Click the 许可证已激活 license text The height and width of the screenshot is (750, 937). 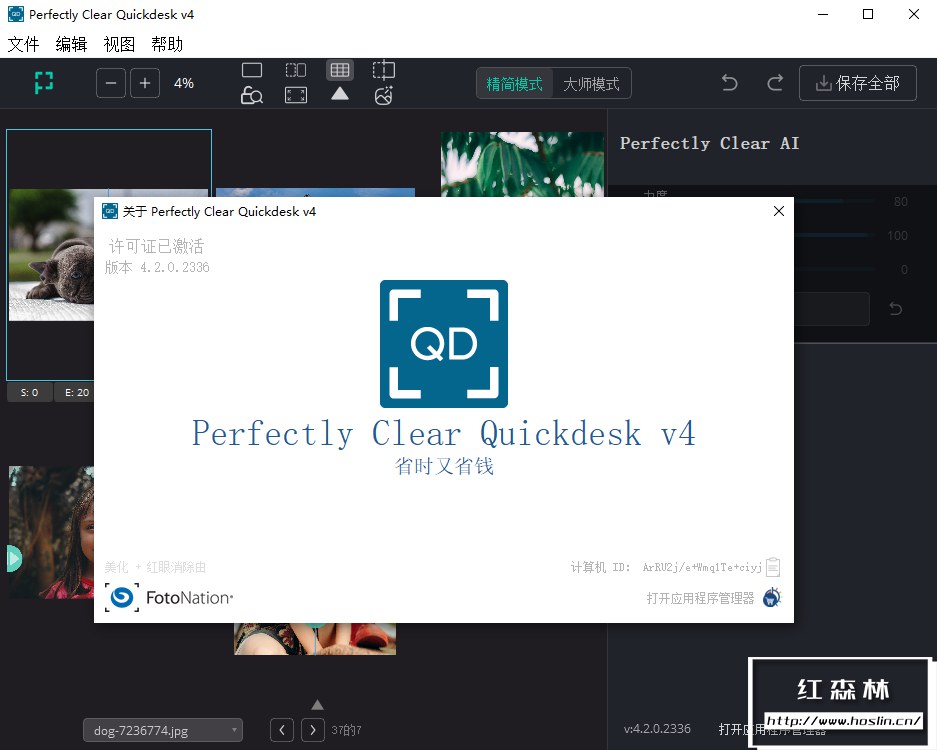pyautogui.click(x=157, y=246)
